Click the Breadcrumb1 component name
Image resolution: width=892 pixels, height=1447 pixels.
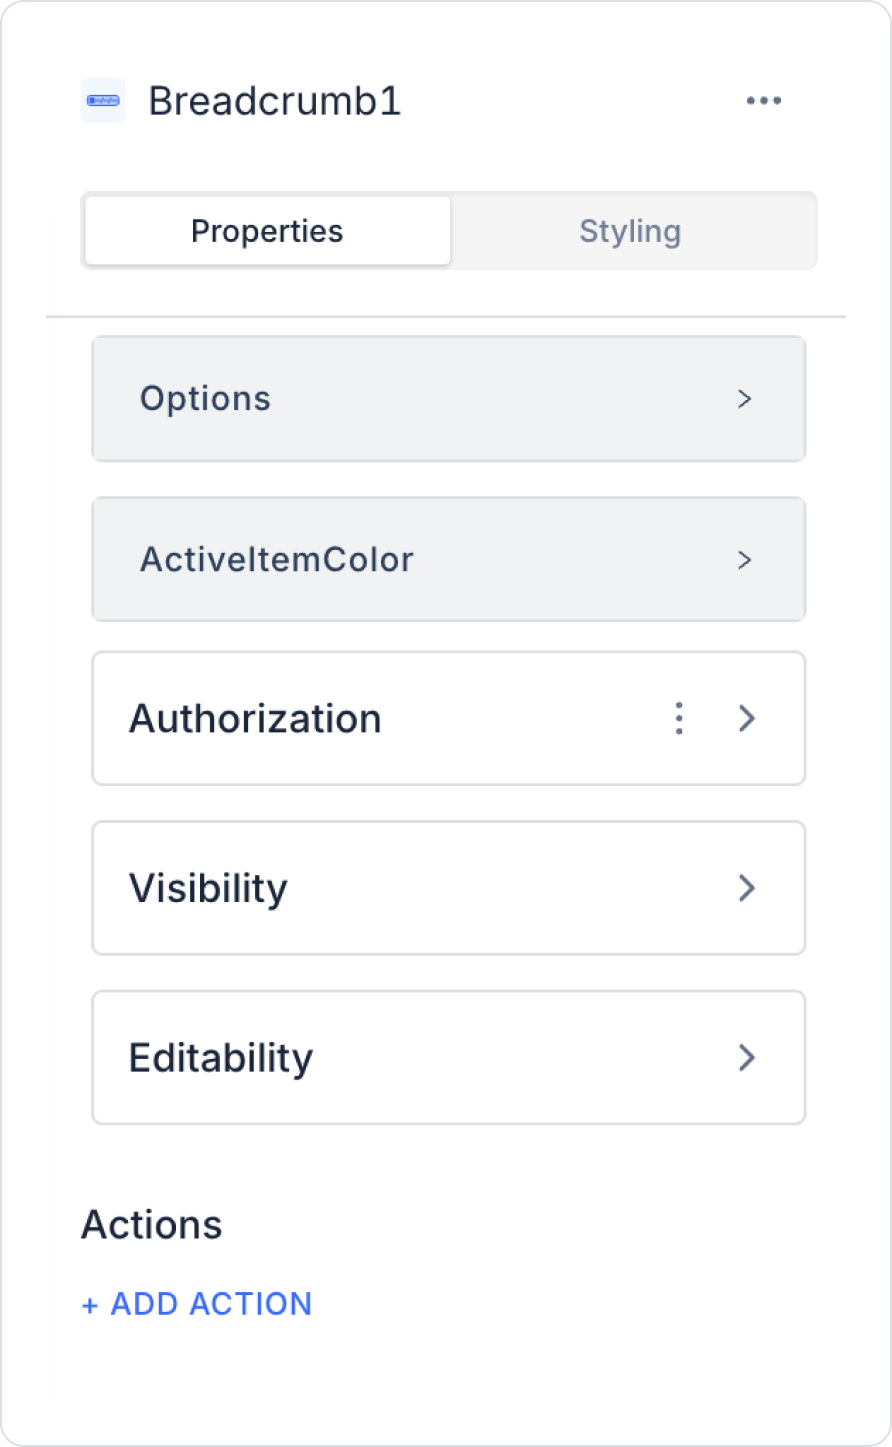tap(275, 101)
